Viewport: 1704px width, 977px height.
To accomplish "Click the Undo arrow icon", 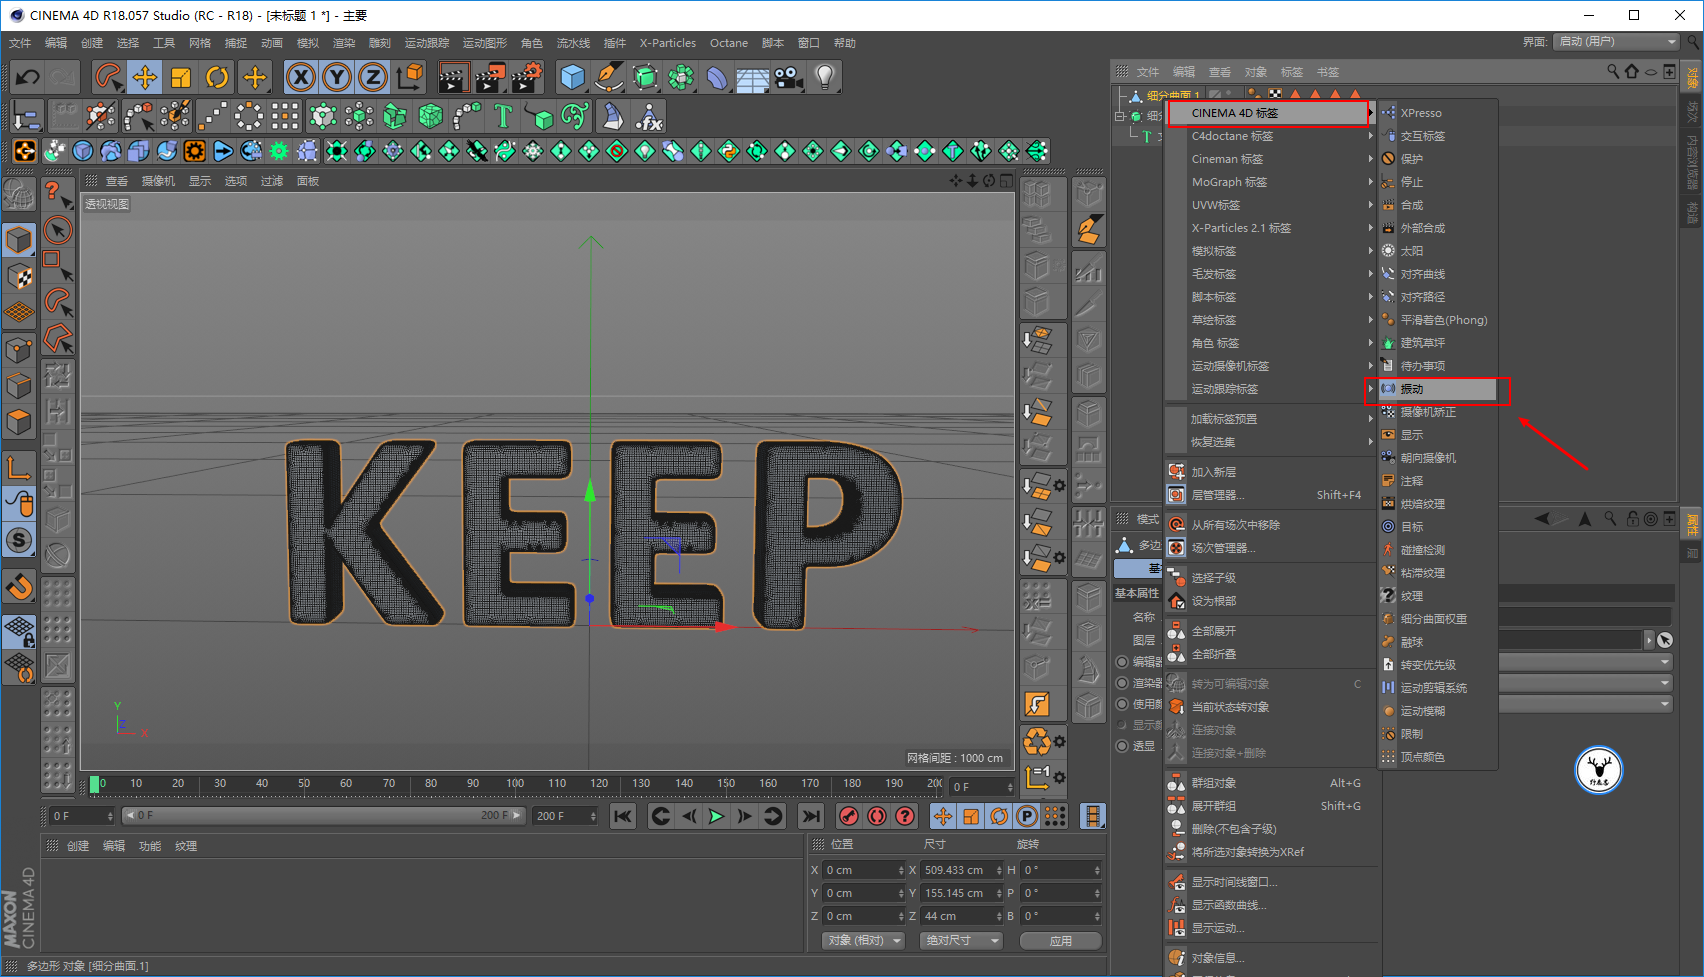I will (x=28, y=77).
